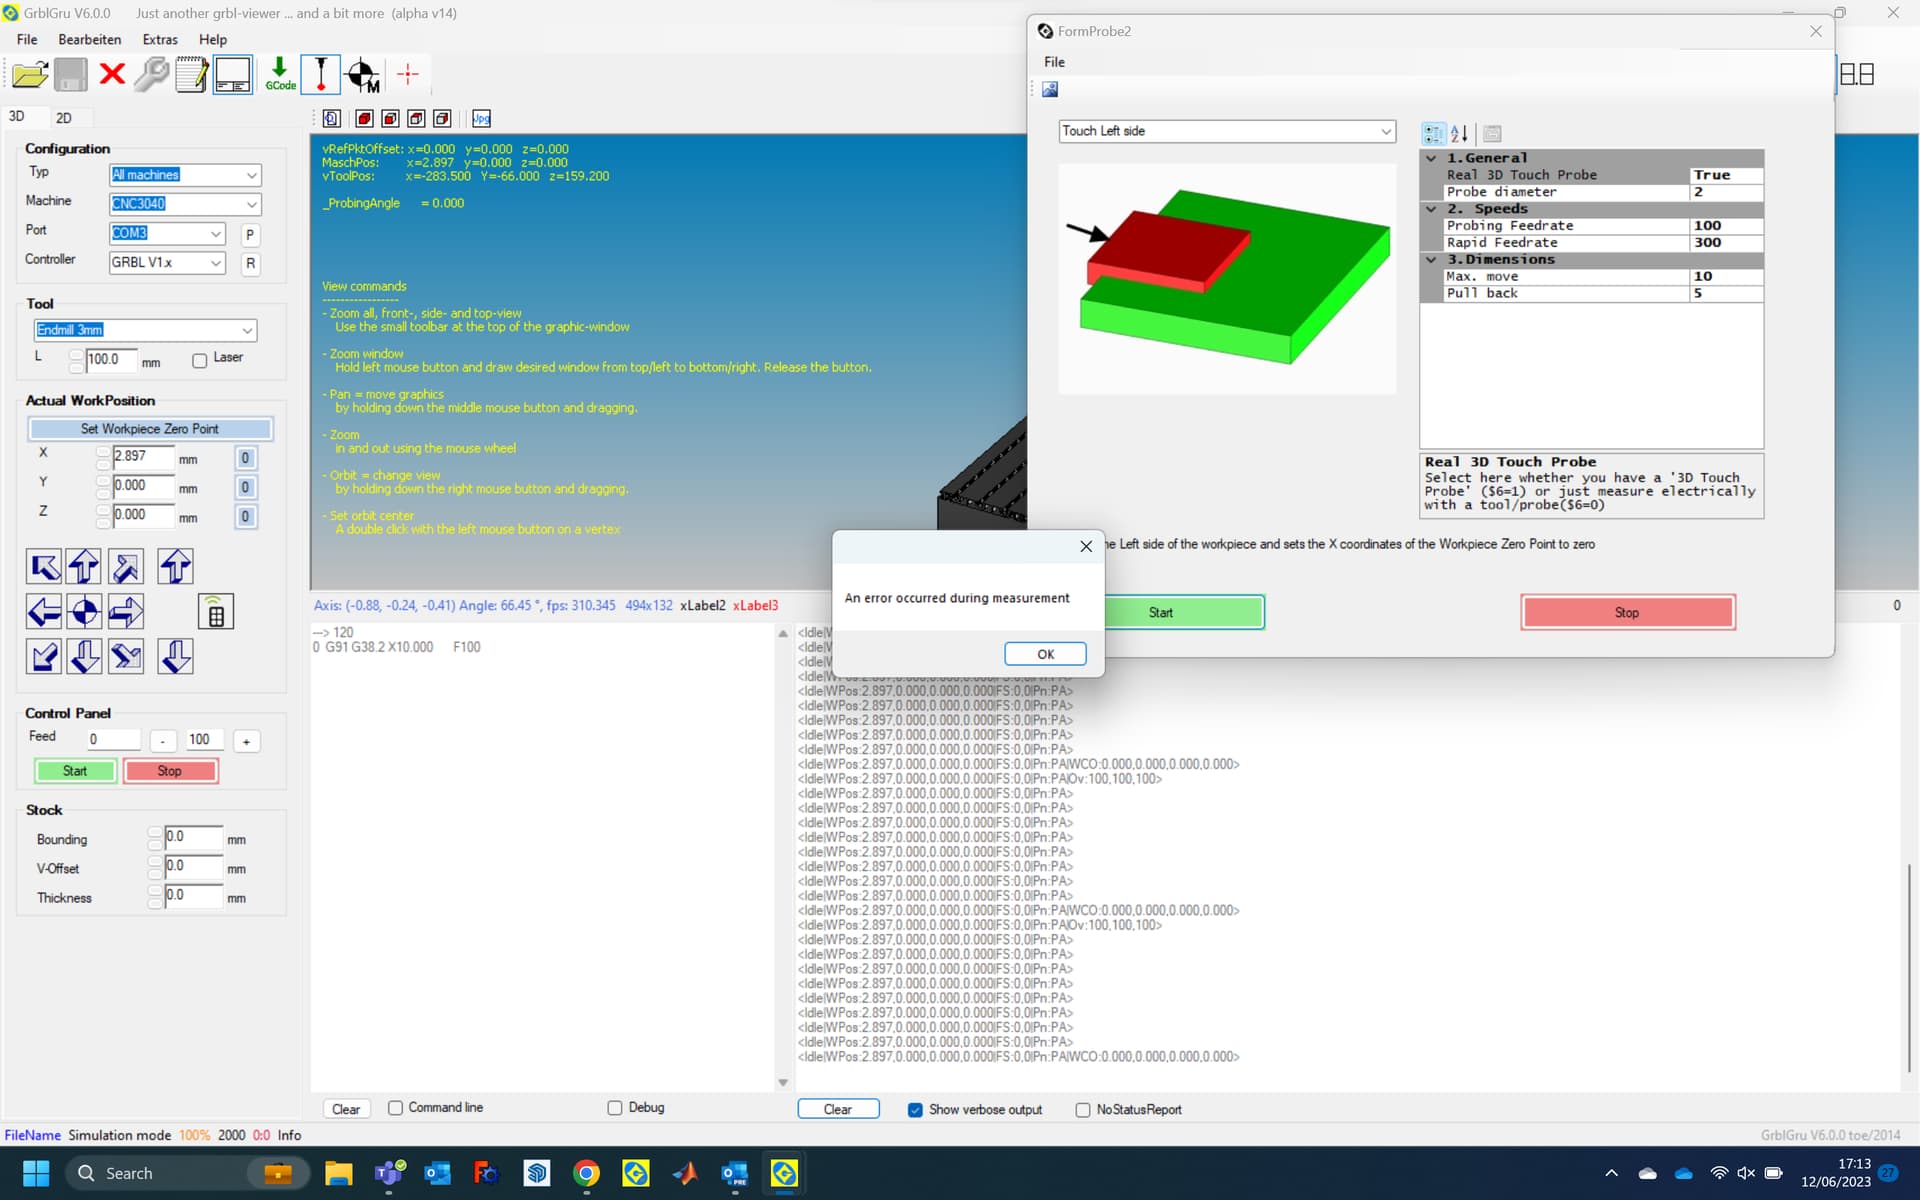Click the jog center target icon
The height and width of the screenshot is (1200, 1920).
pos(84,611)
